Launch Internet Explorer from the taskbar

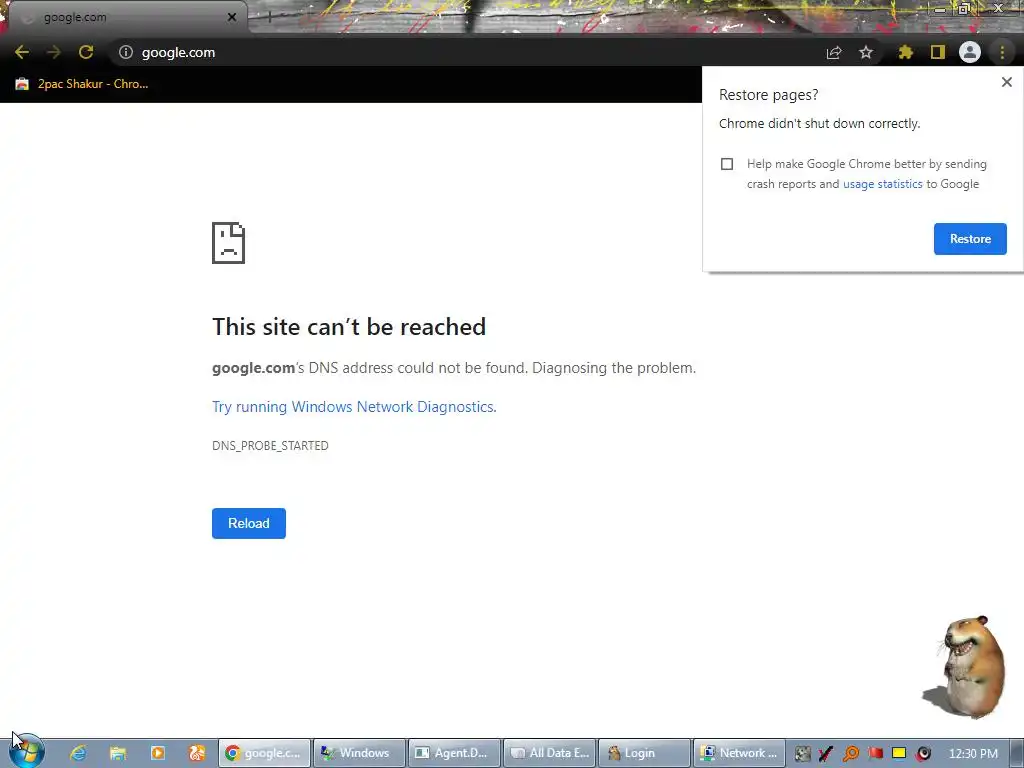coord(78,753)
